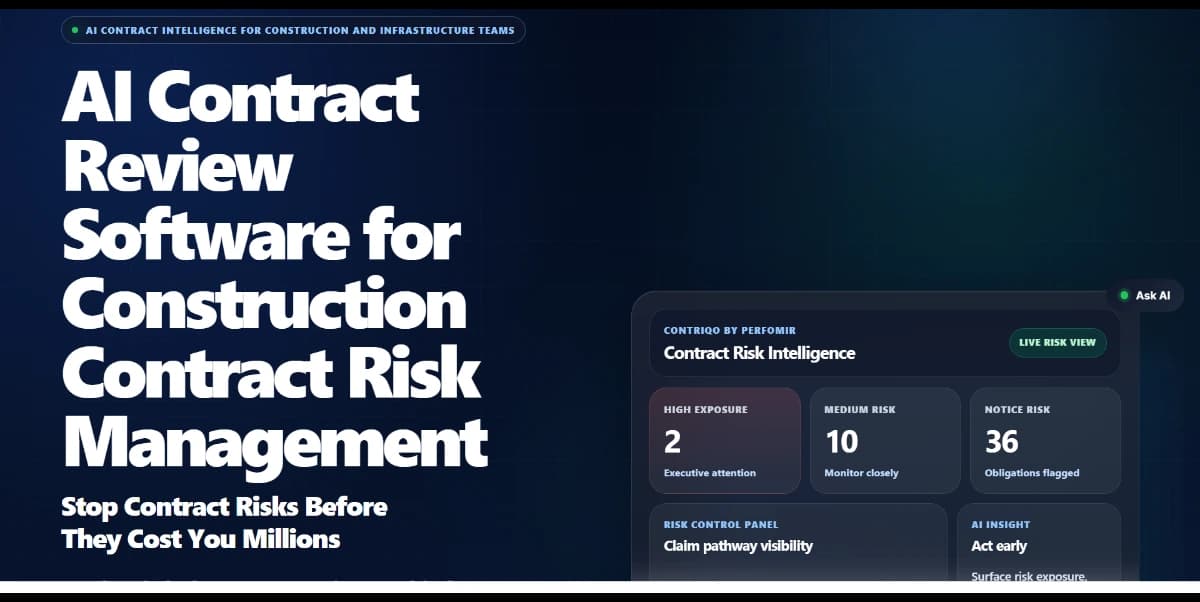Image resolution: width=1200 pixels, height=602 pixels.
Task: Click the CONTRIQO BY PERFOMIR label
Action: [x=730, y=330]
